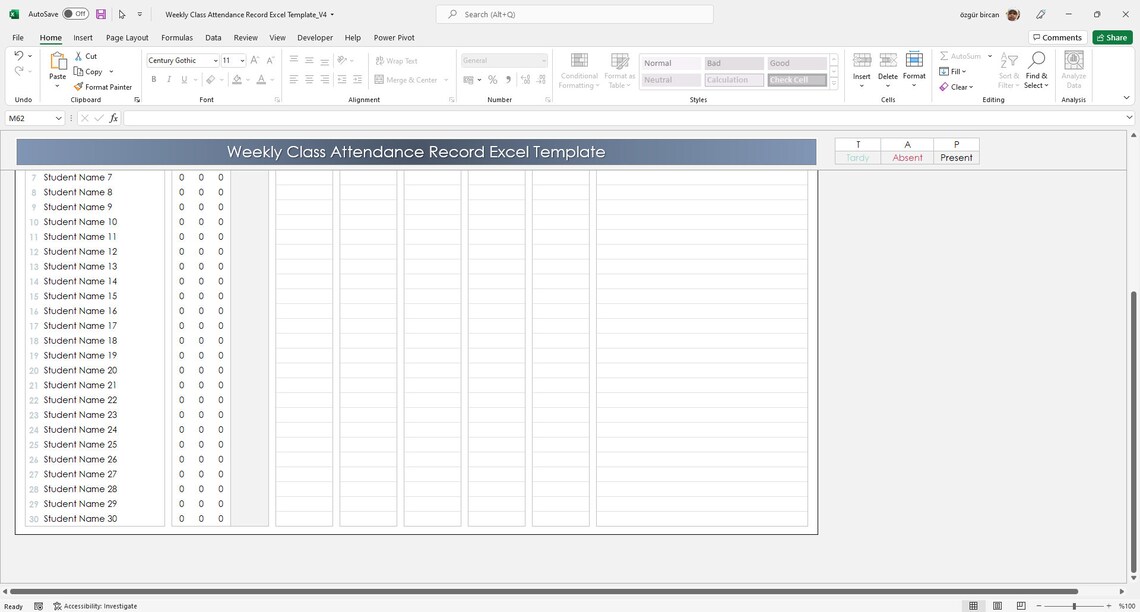Open the font size dropdown

pyautogui.click(x=242, y=60)
